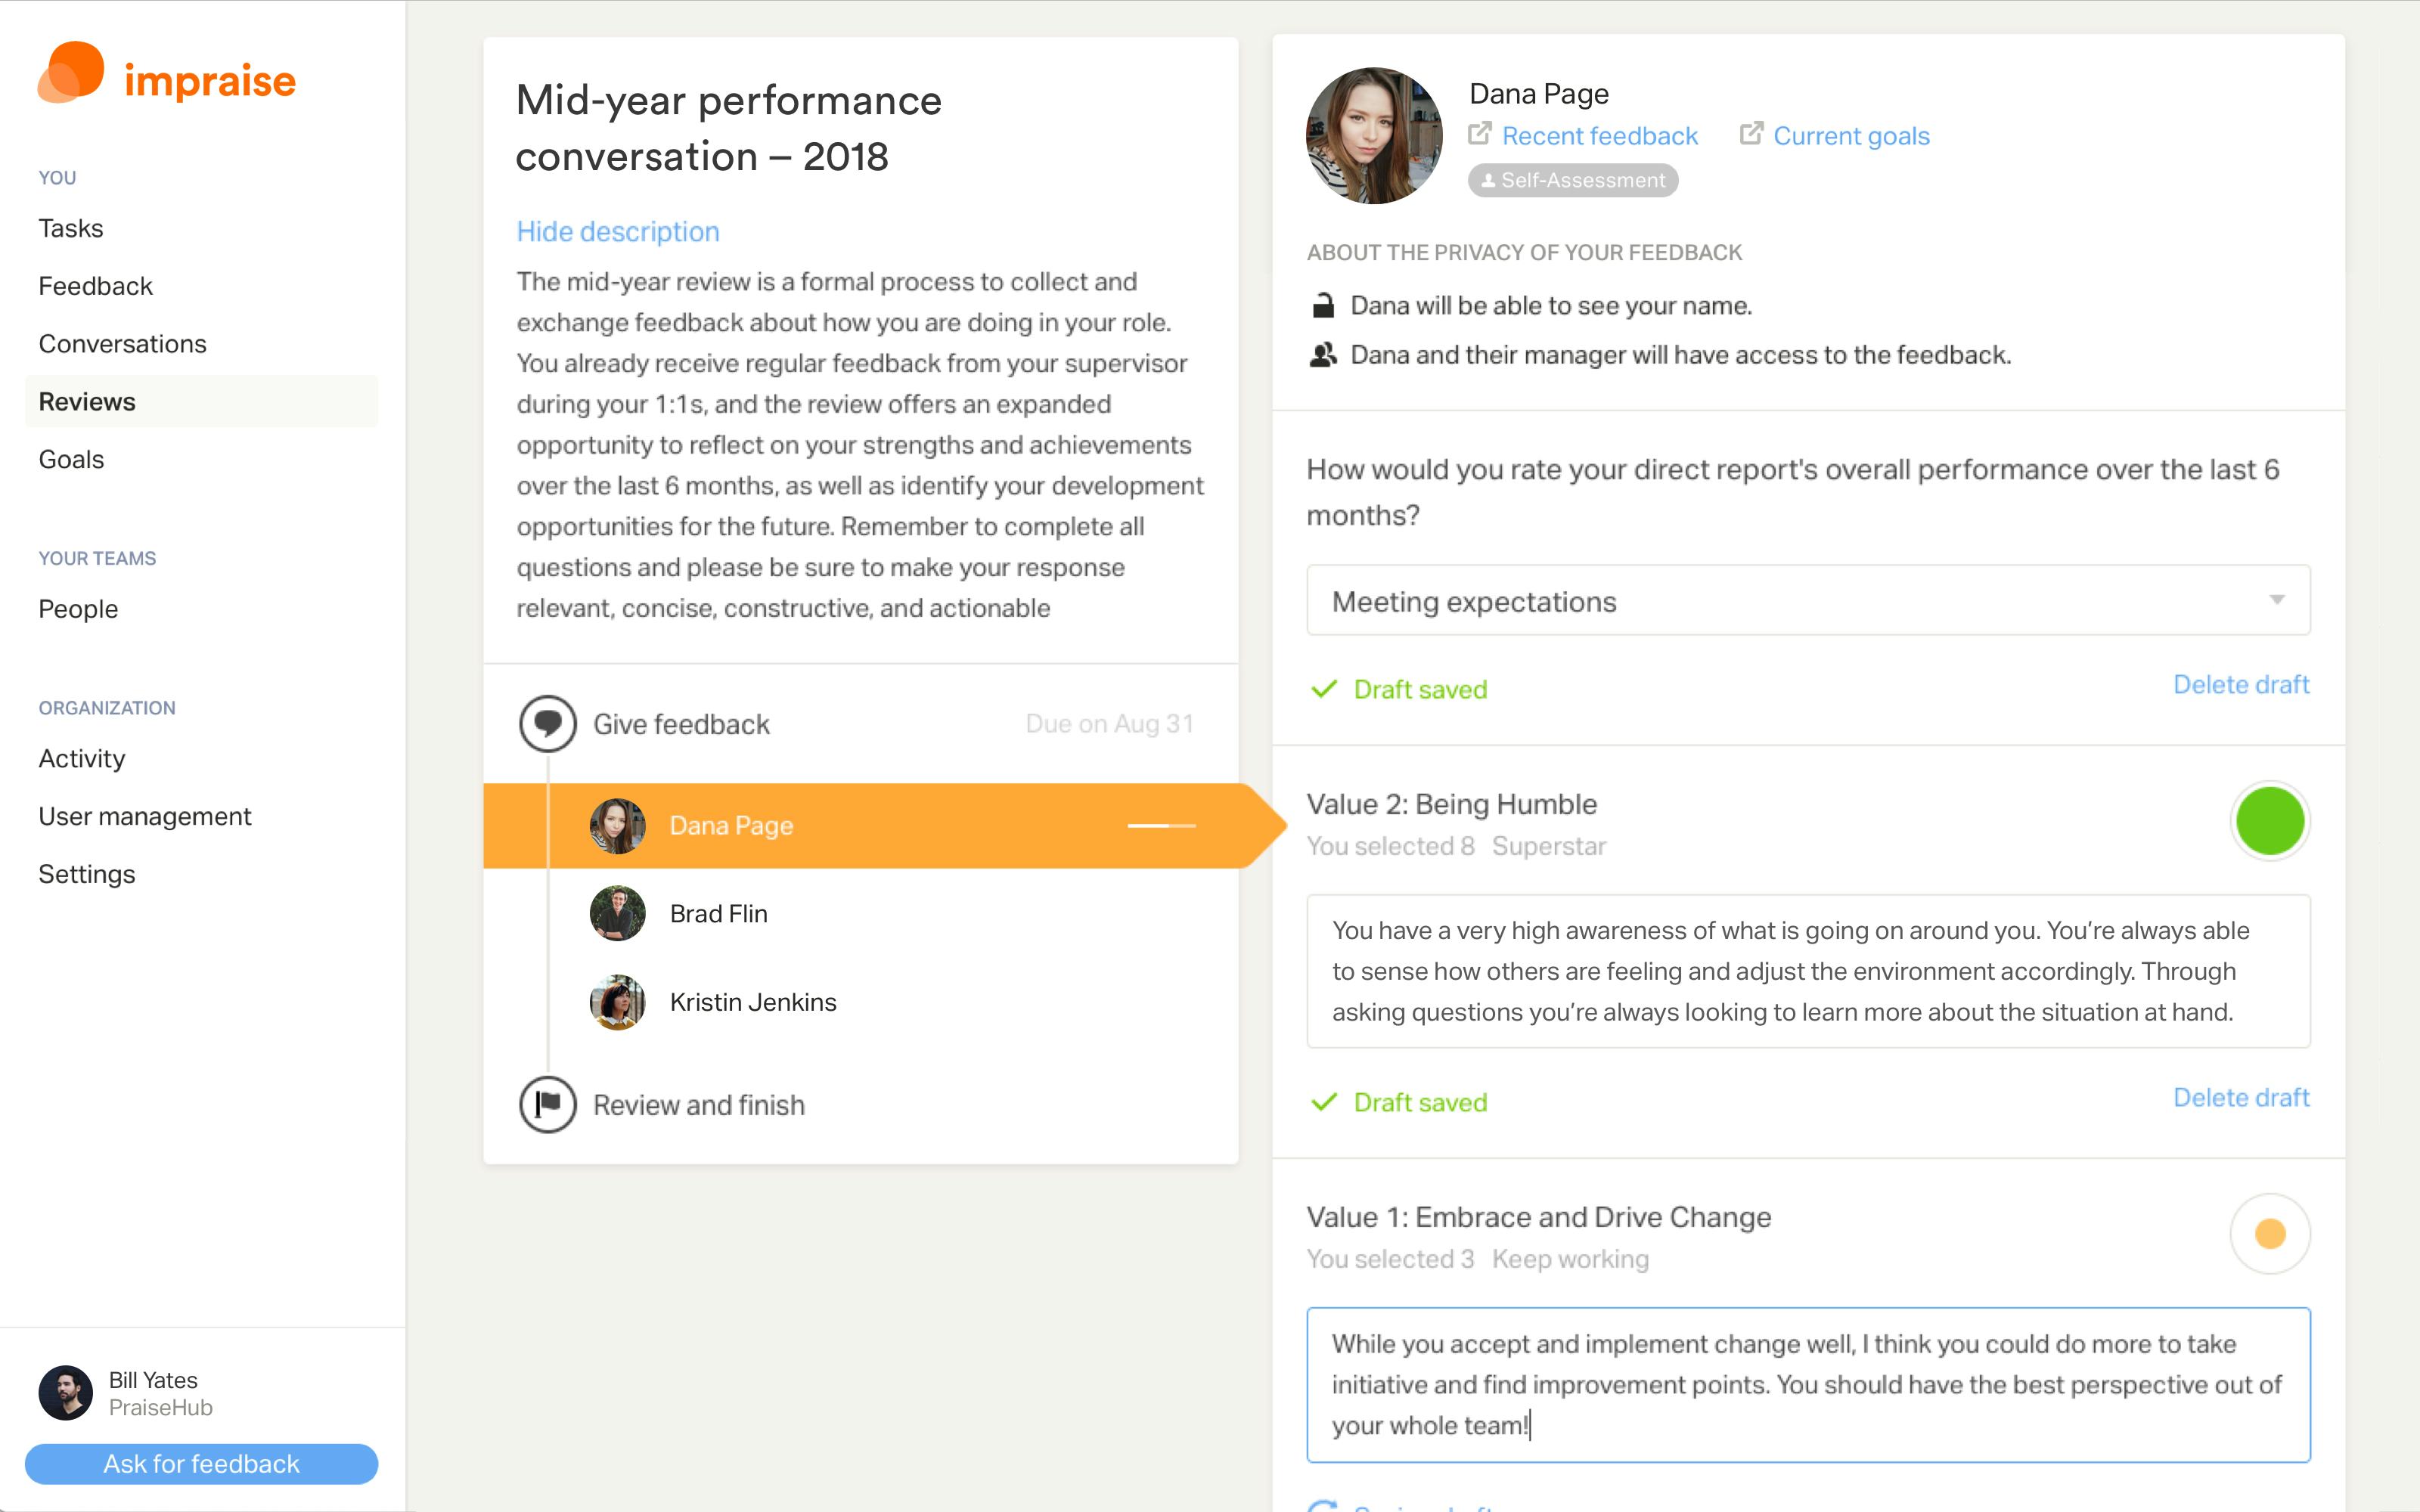This screenshot has height=1512, width=2420.
Task: Click Reviews in the left sidebar
Action: [x=87, y=399]
